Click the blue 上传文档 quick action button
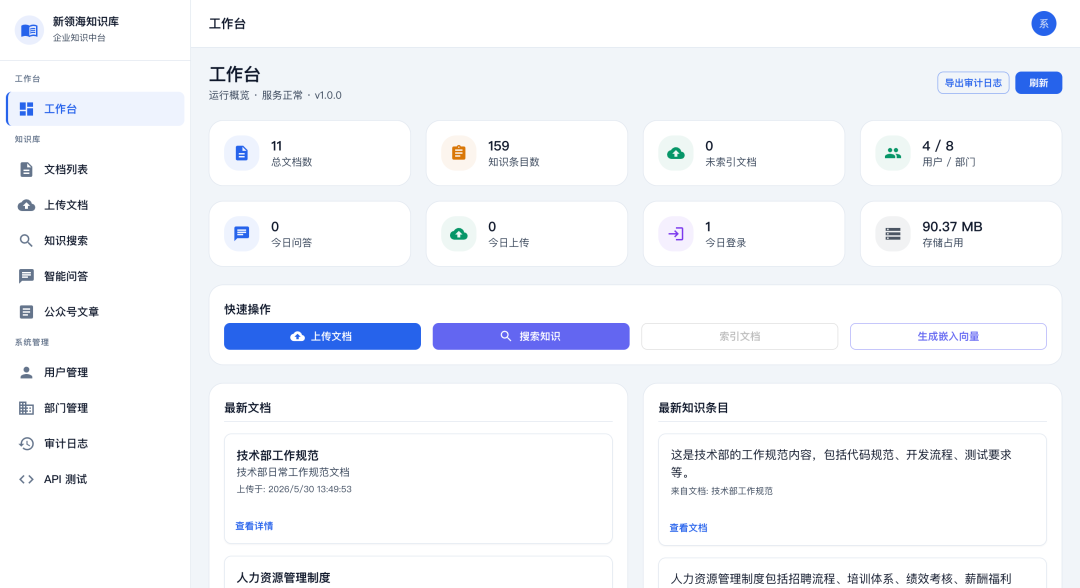1080x588 pixels. pos(322,336)
